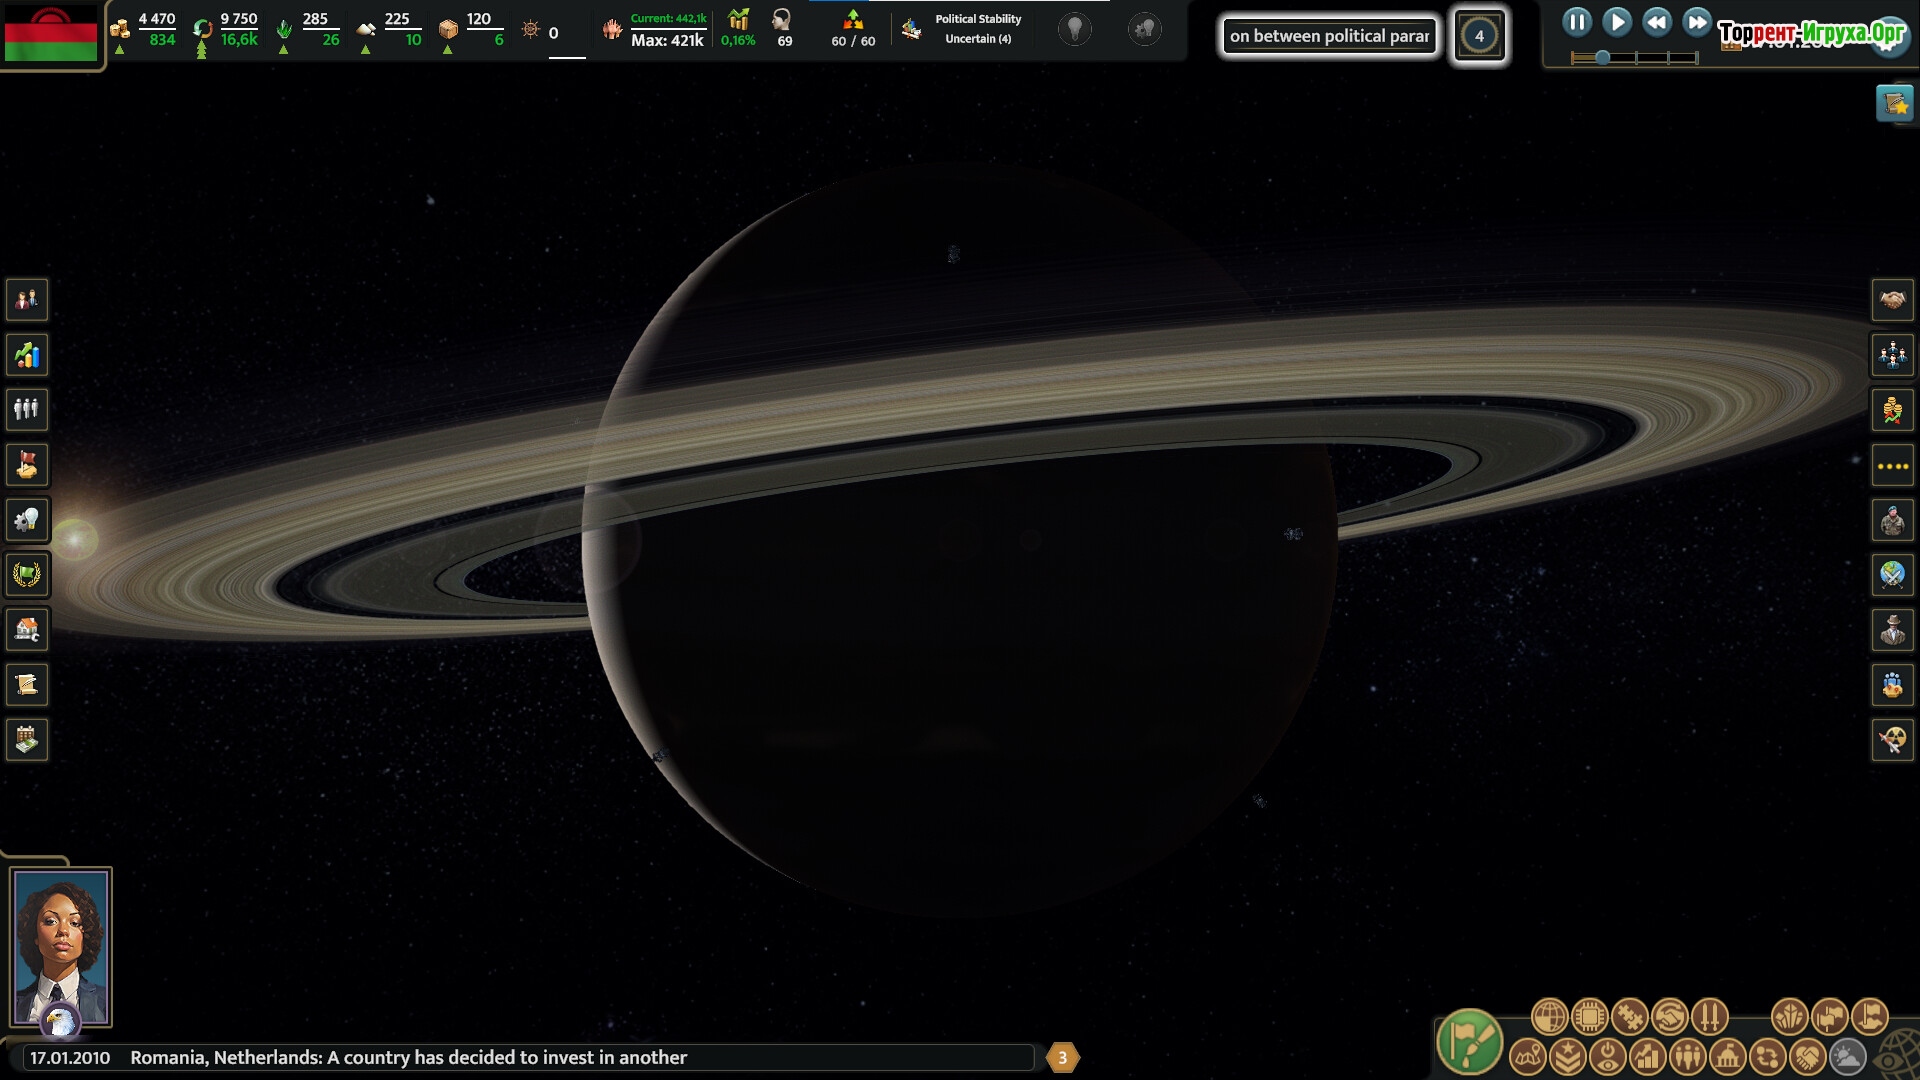Expand the notification counter badge showing 3
Screen dimensions: 1920x1080
click(1062, 1057)
